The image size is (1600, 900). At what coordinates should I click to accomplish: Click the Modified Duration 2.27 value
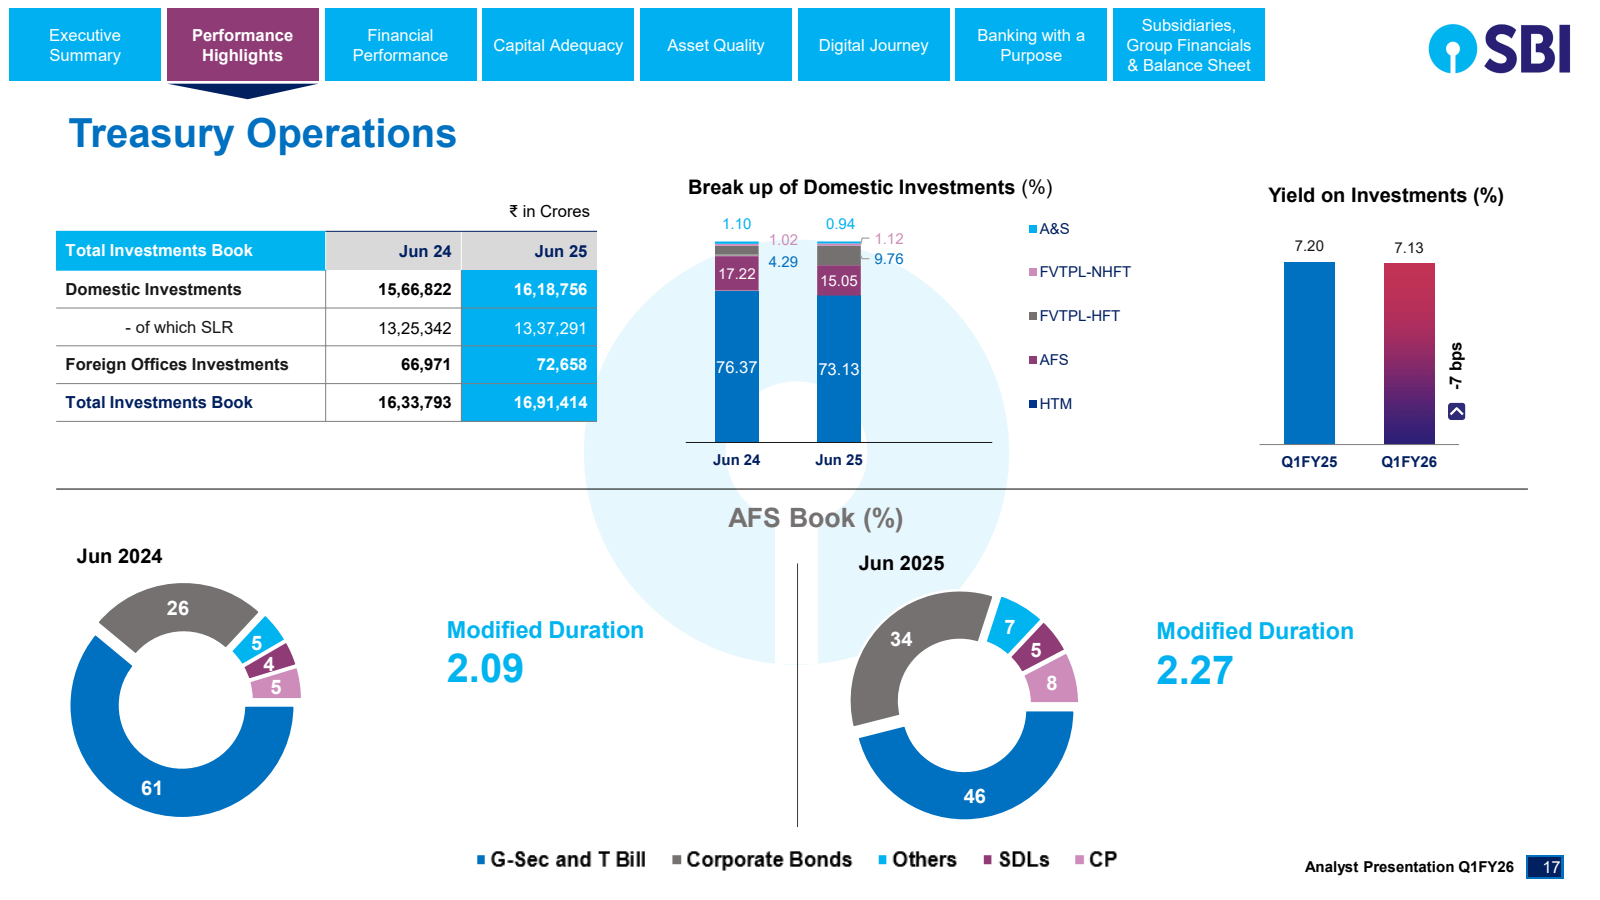[x=1195, y=670]
